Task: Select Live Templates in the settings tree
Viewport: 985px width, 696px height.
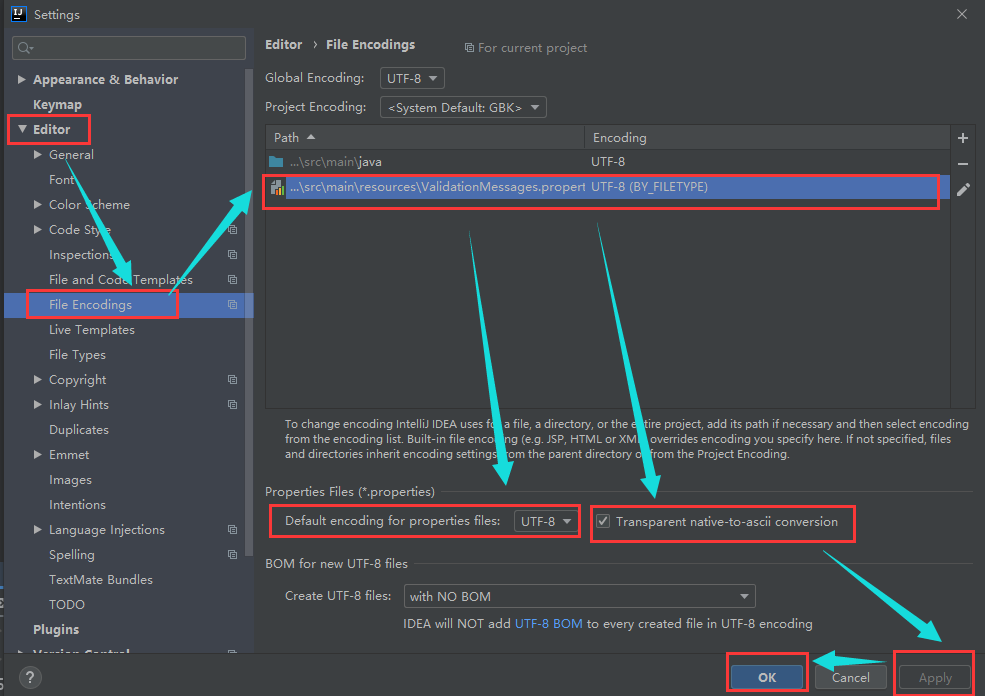Action: click(91, 329)
